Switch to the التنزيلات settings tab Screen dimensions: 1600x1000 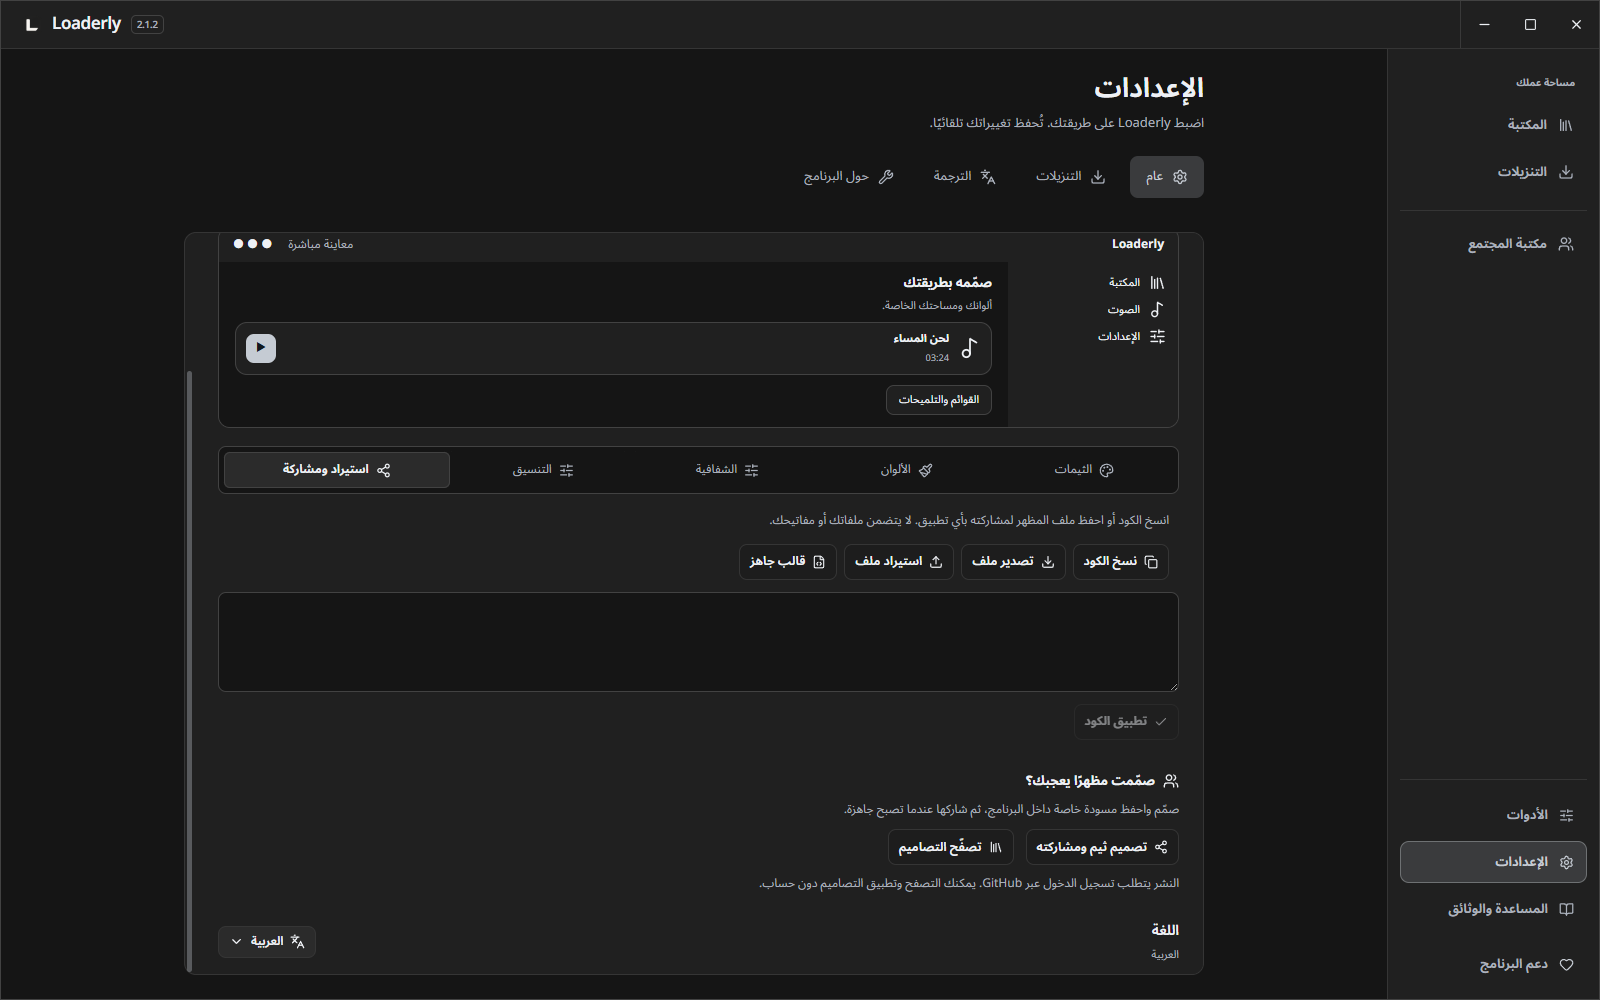point(1070,177)
